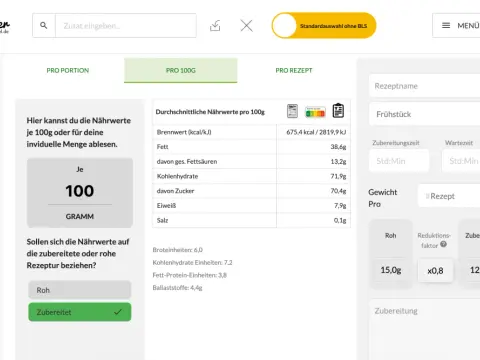Click the import/download tray icon

[215, 25]
